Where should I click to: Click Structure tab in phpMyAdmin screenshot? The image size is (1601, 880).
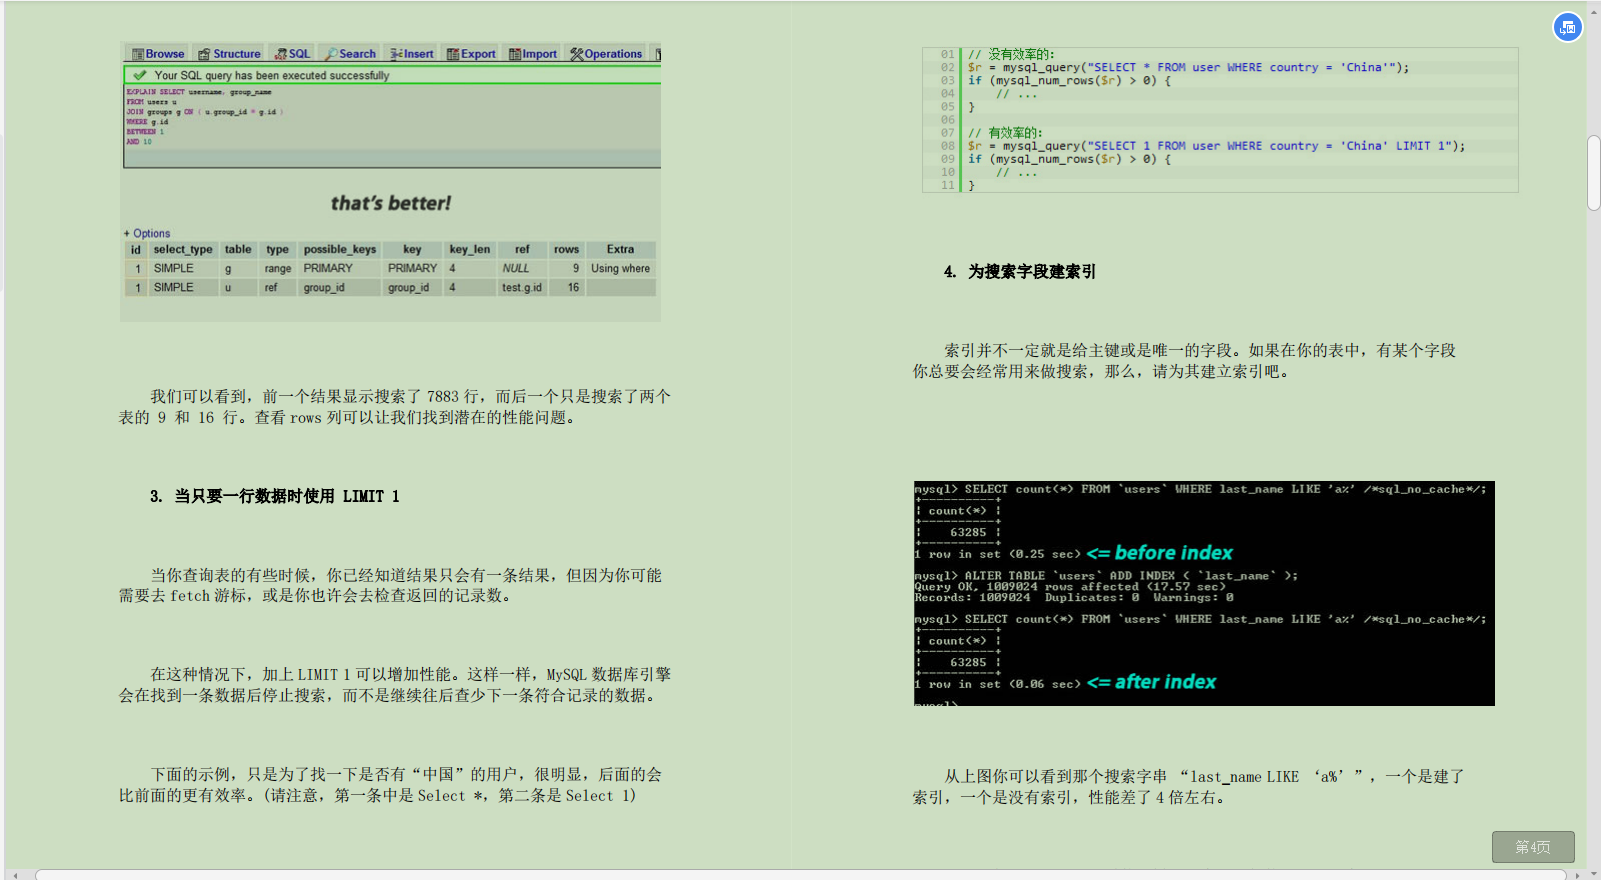coord(229,54)
